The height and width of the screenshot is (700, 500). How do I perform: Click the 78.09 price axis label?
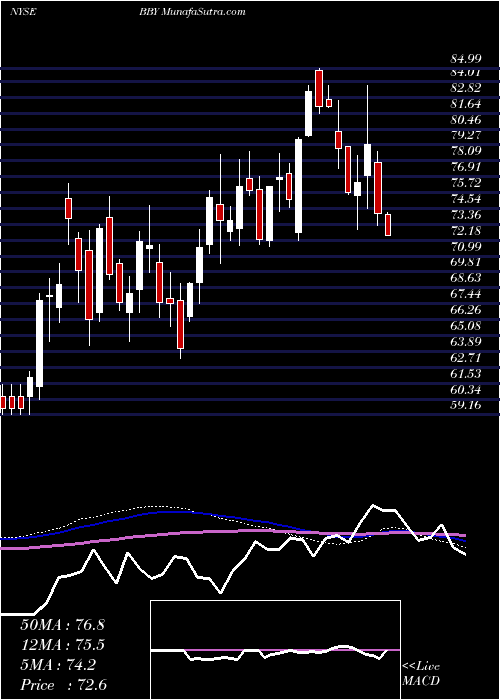point(465,151)
